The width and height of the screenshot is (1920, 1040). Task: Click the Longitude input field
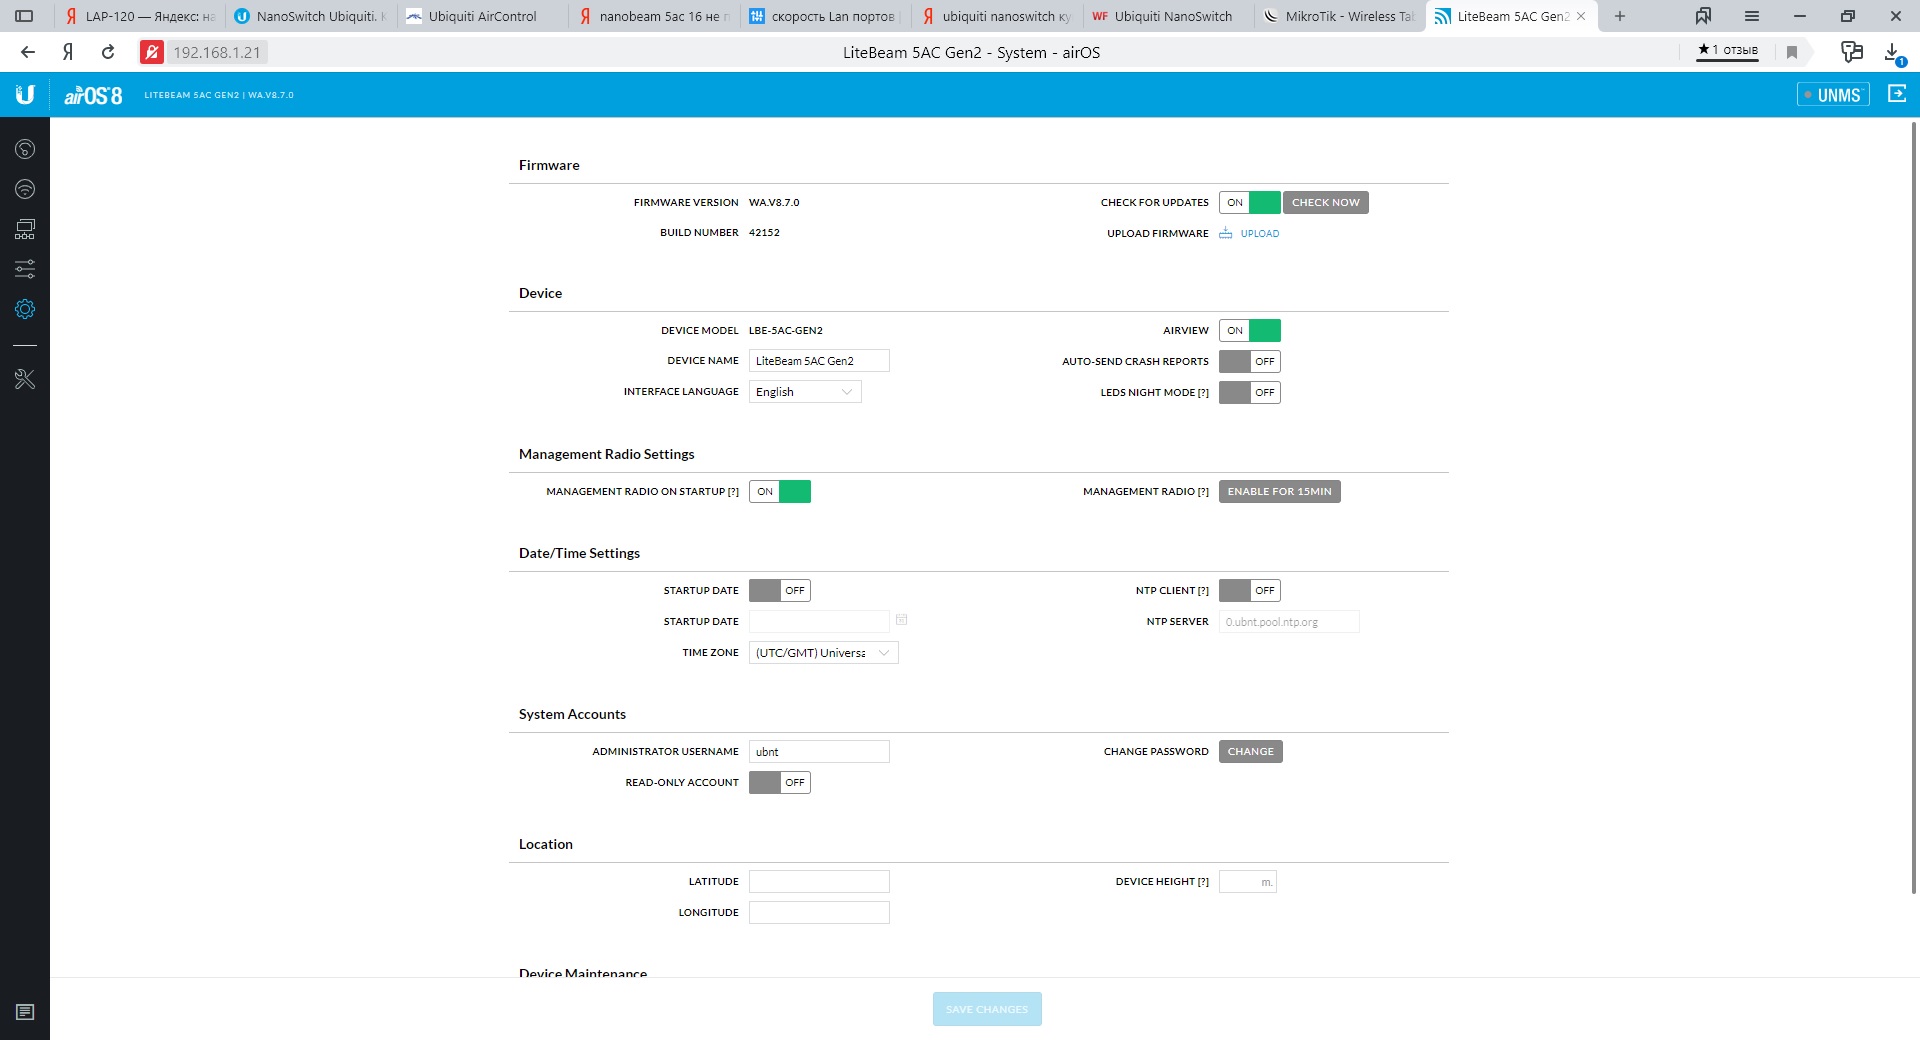(x=819, y=913)
